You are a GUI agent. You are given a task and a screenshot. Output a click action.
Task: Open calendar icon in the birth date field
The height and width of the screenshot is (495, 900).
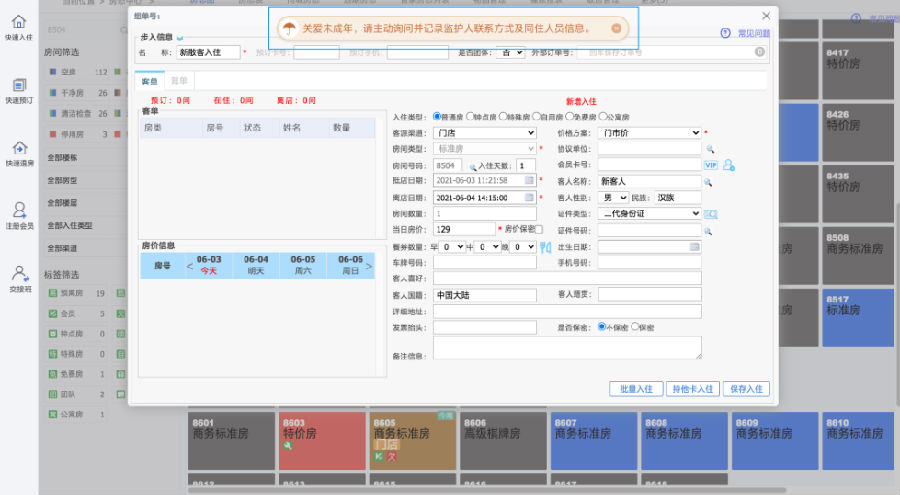[694, 247]
